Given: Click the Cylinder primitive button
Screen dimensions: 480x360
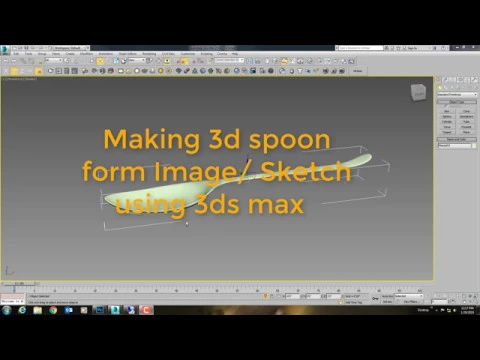Looking at the screenshot, I should [447, 122].
